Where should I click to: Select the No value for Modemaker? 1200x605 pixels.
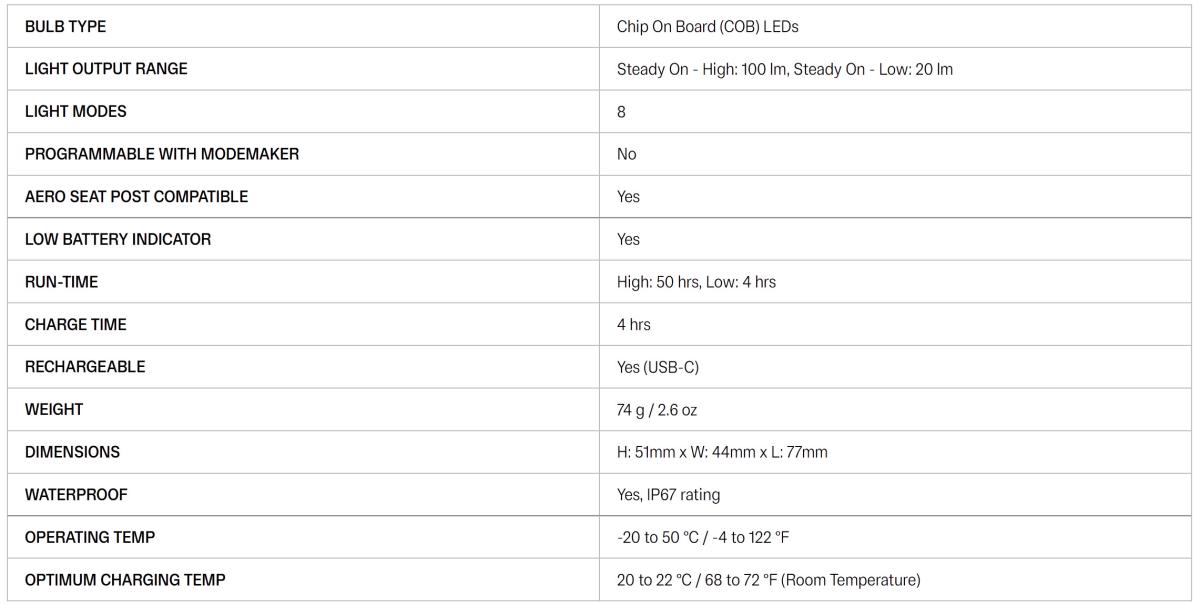coord(627,154)
